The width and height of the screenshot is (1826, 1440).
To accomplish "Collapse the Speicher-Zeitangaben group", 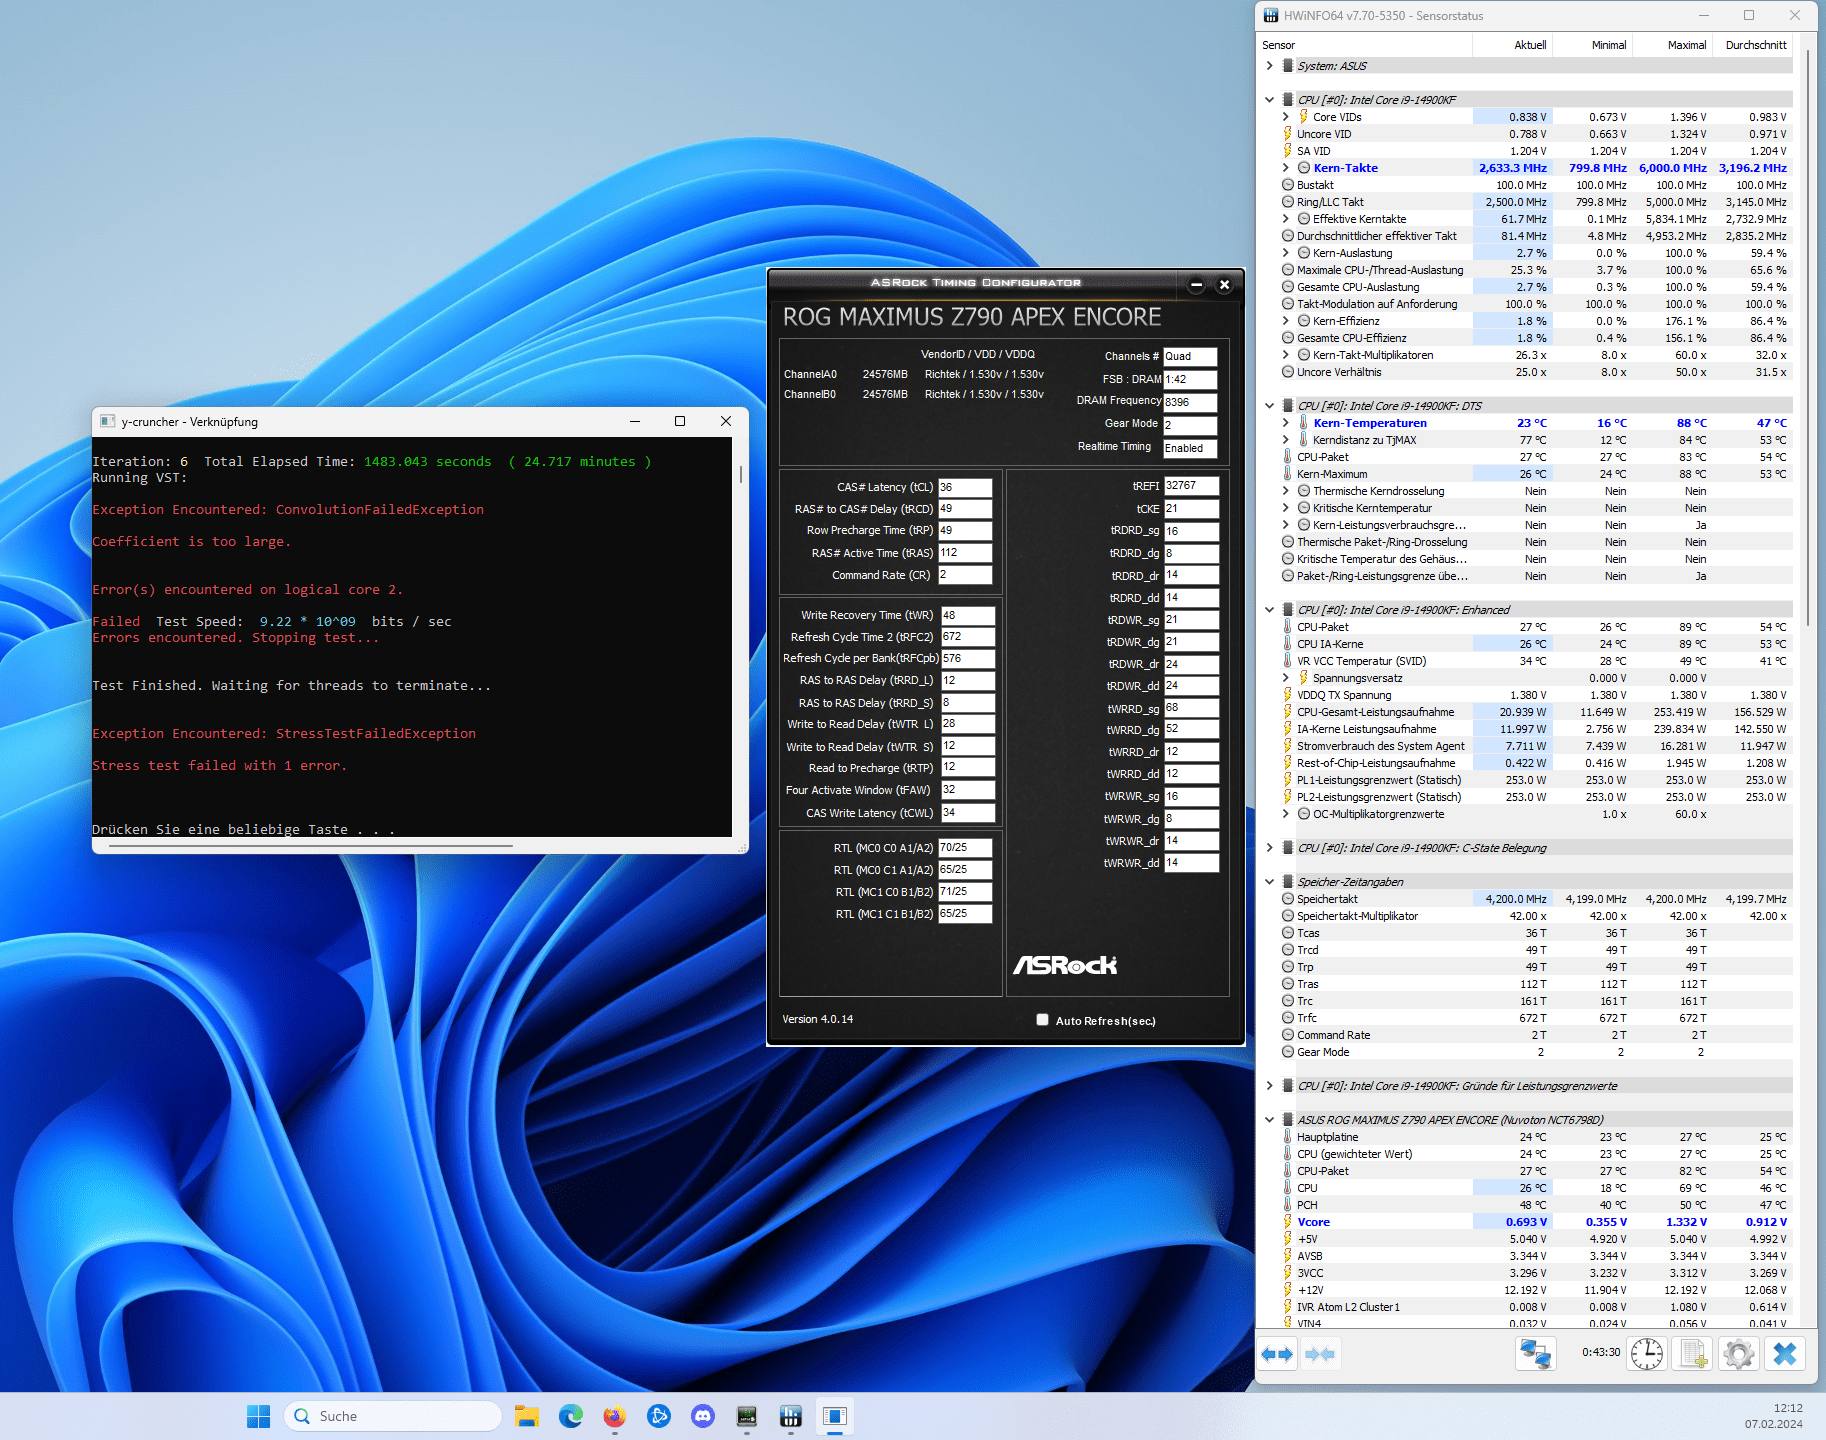I will coord(1269,882).
